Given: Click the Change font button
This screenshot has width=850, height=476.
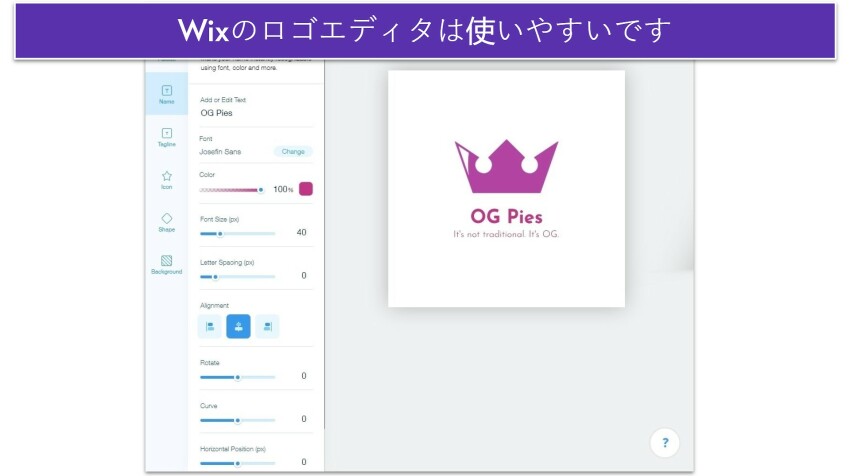Looking at the screenshot, I should (293, 152).
